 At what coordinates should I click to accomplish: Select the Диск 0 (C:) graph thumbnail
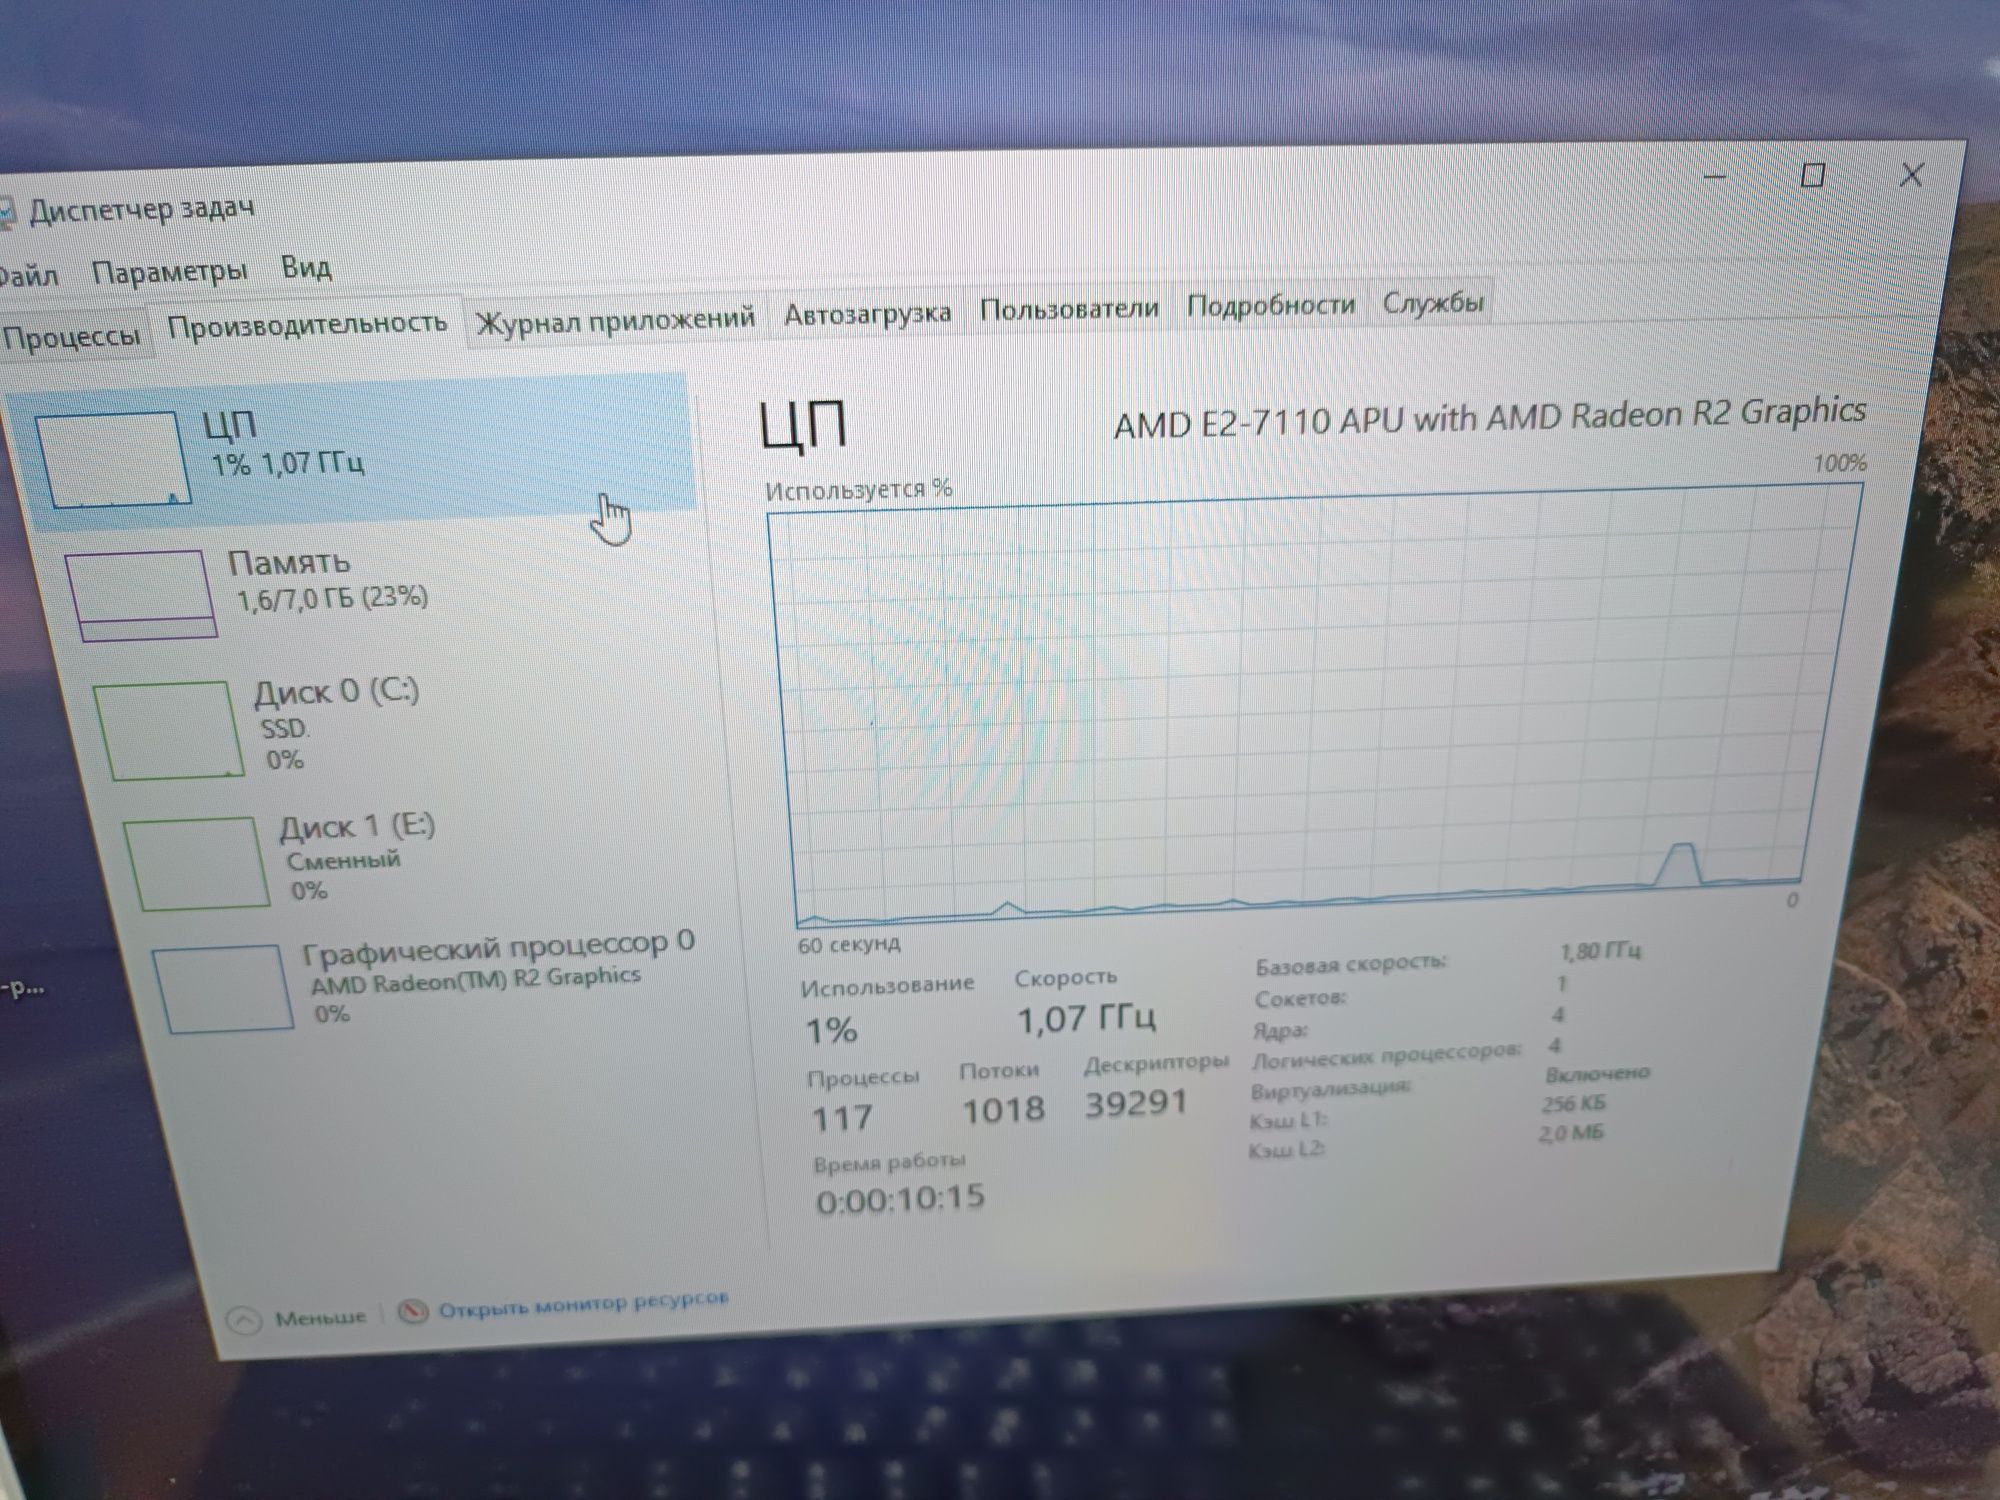[x=169, y=729]
